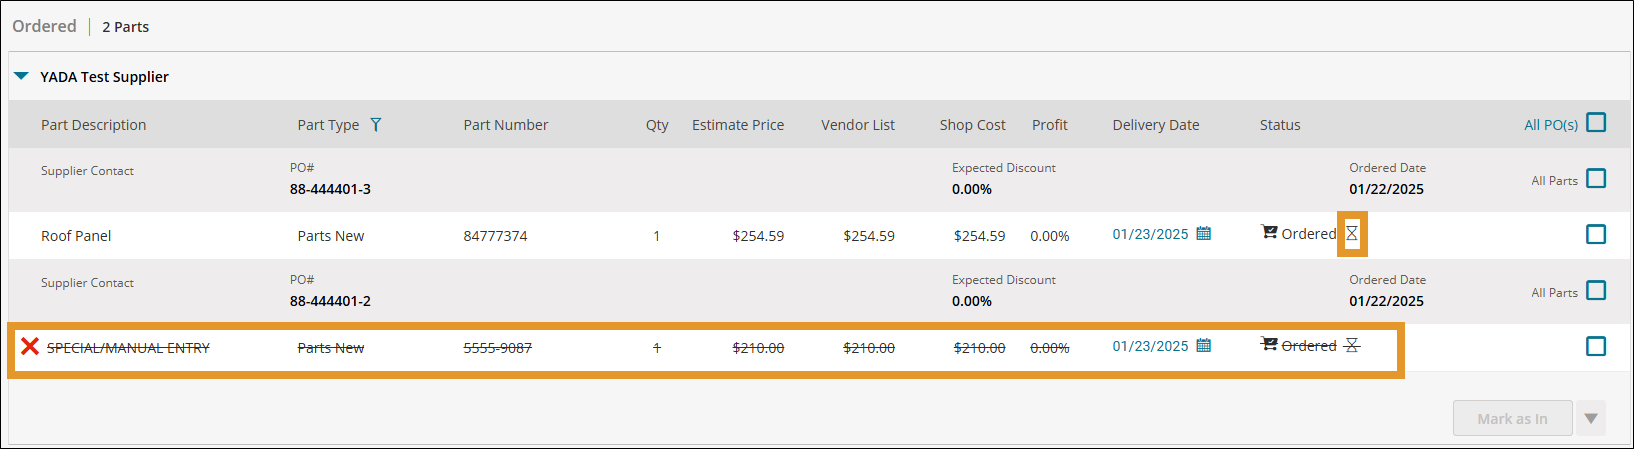This screenshot has width=1634, height=449.
Task: Click the Delivery Date column header
Action: pyautogui.click(x=1155, y=125)
